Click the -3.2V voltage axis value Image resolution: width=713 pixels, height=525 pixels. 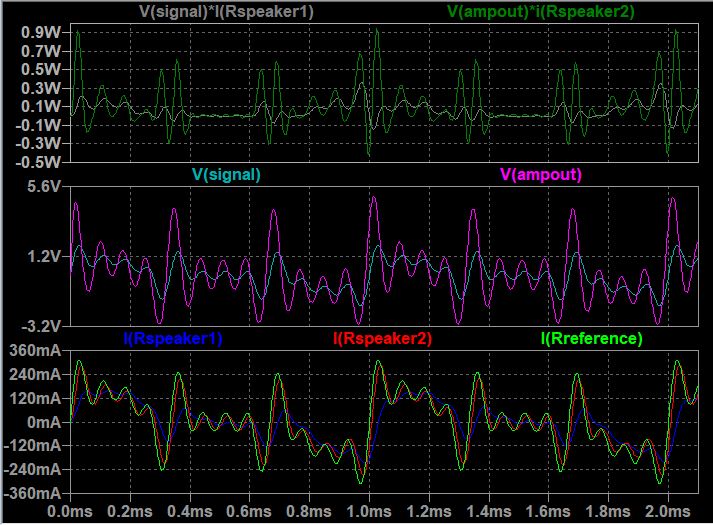[x=40, y=326]
